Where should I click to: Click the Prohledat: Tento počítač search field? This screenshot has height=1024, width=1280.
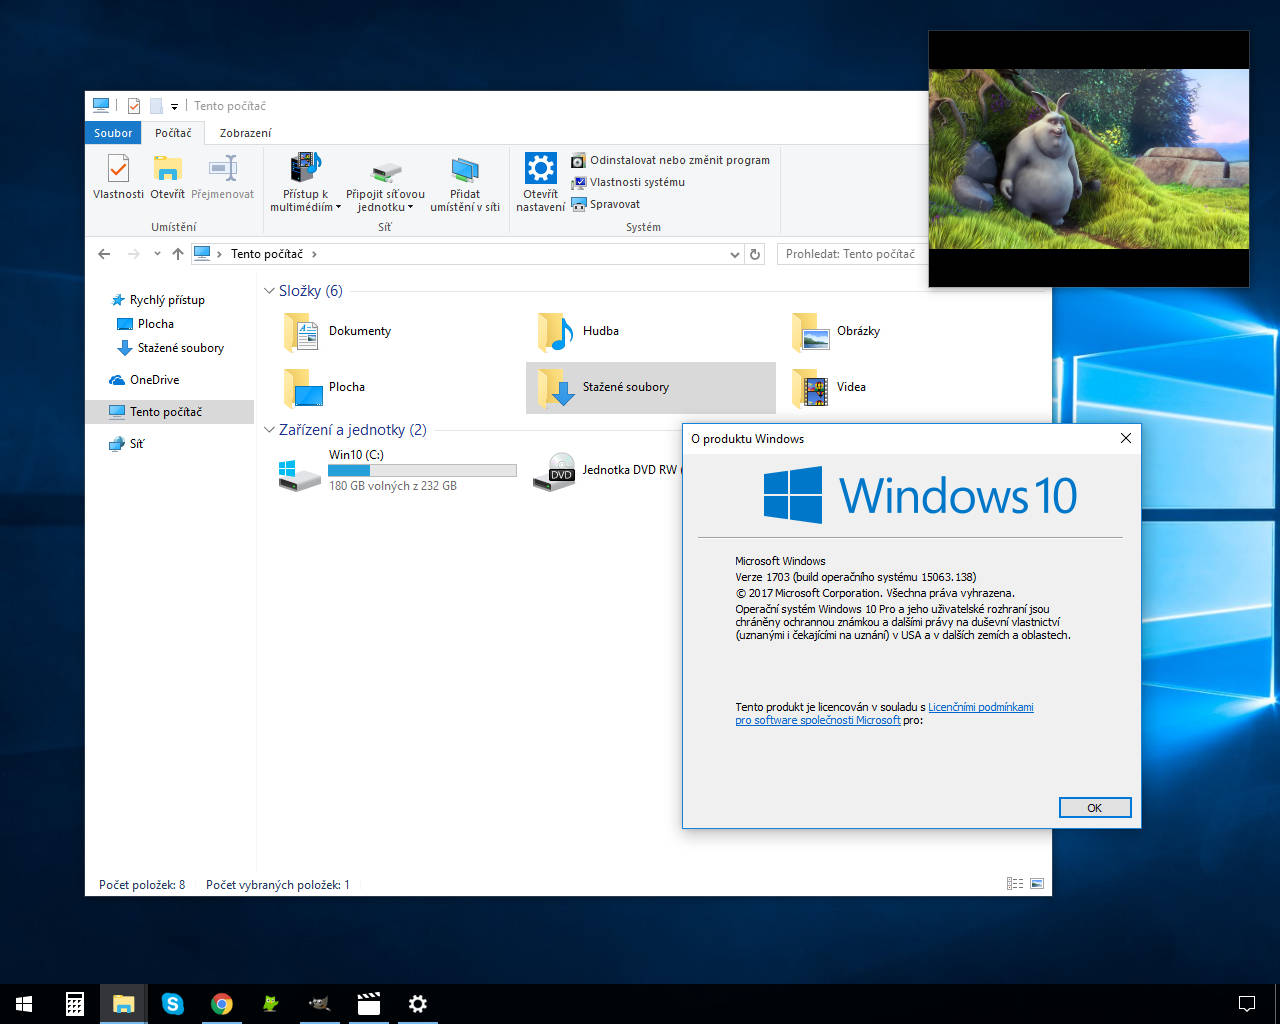852,254
